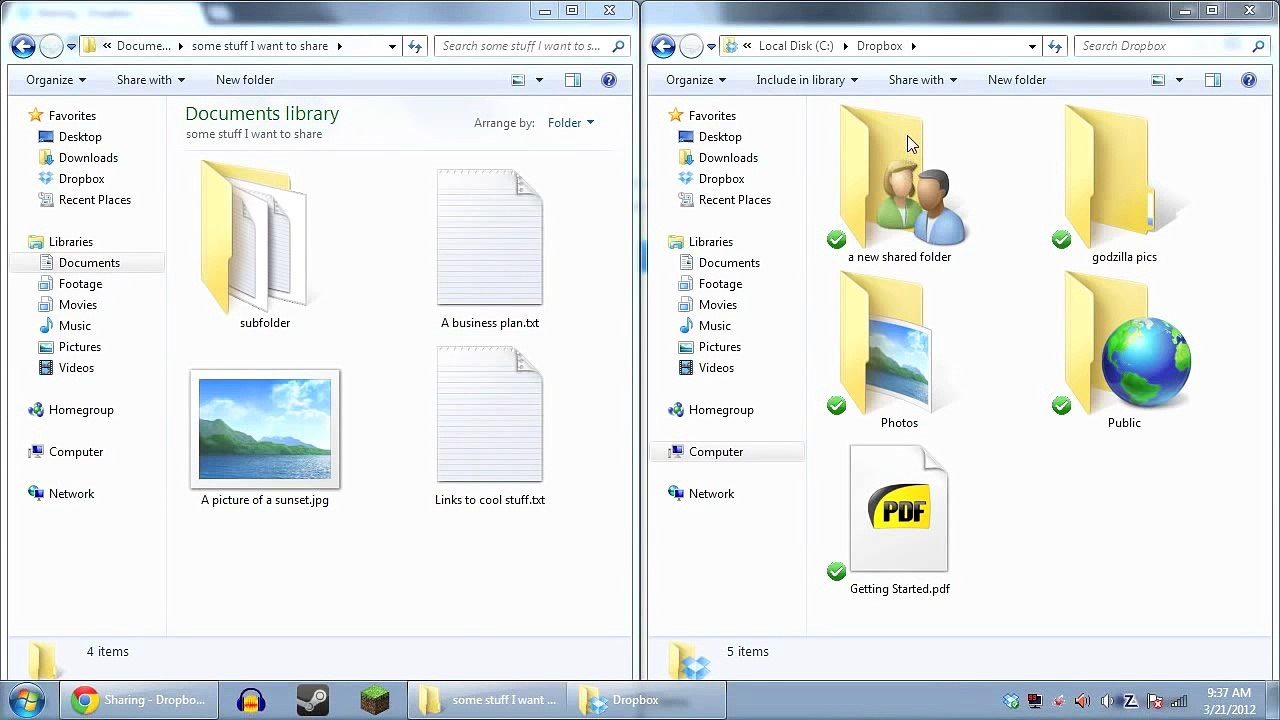This screenshot has width=1280, height=720.
Task: Open view options dropdown in the Dropbox window
Action: [x=1179, y=80]
